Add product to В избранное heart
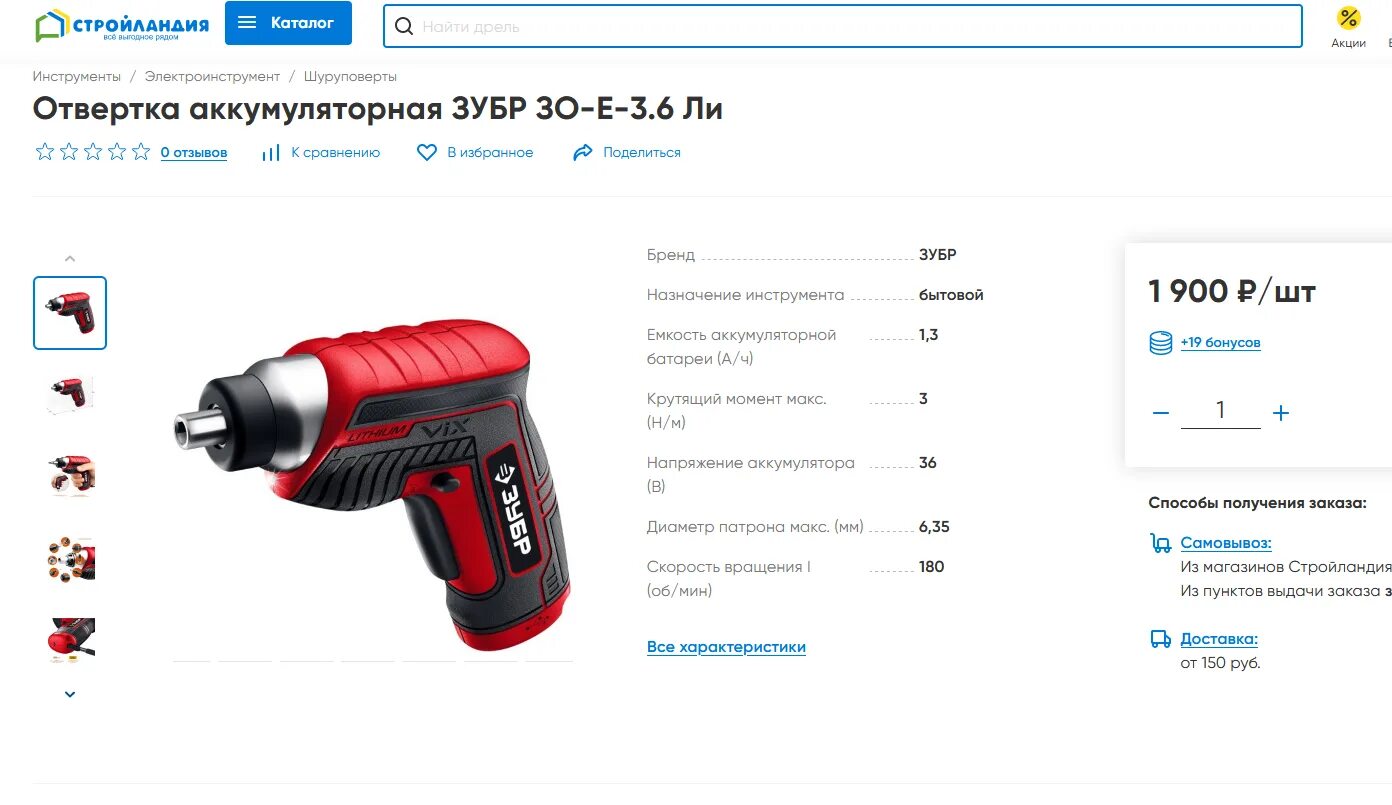The image size is (1392, 805). (x=475, y=153)
